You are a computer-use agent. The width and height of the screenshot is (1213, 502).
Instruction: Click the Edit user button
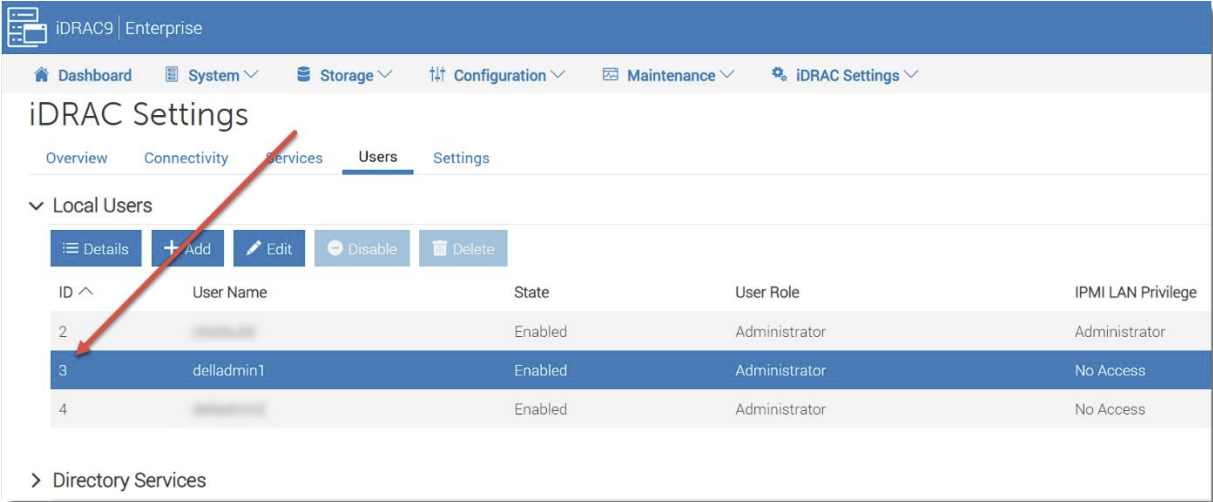point(269,249)
